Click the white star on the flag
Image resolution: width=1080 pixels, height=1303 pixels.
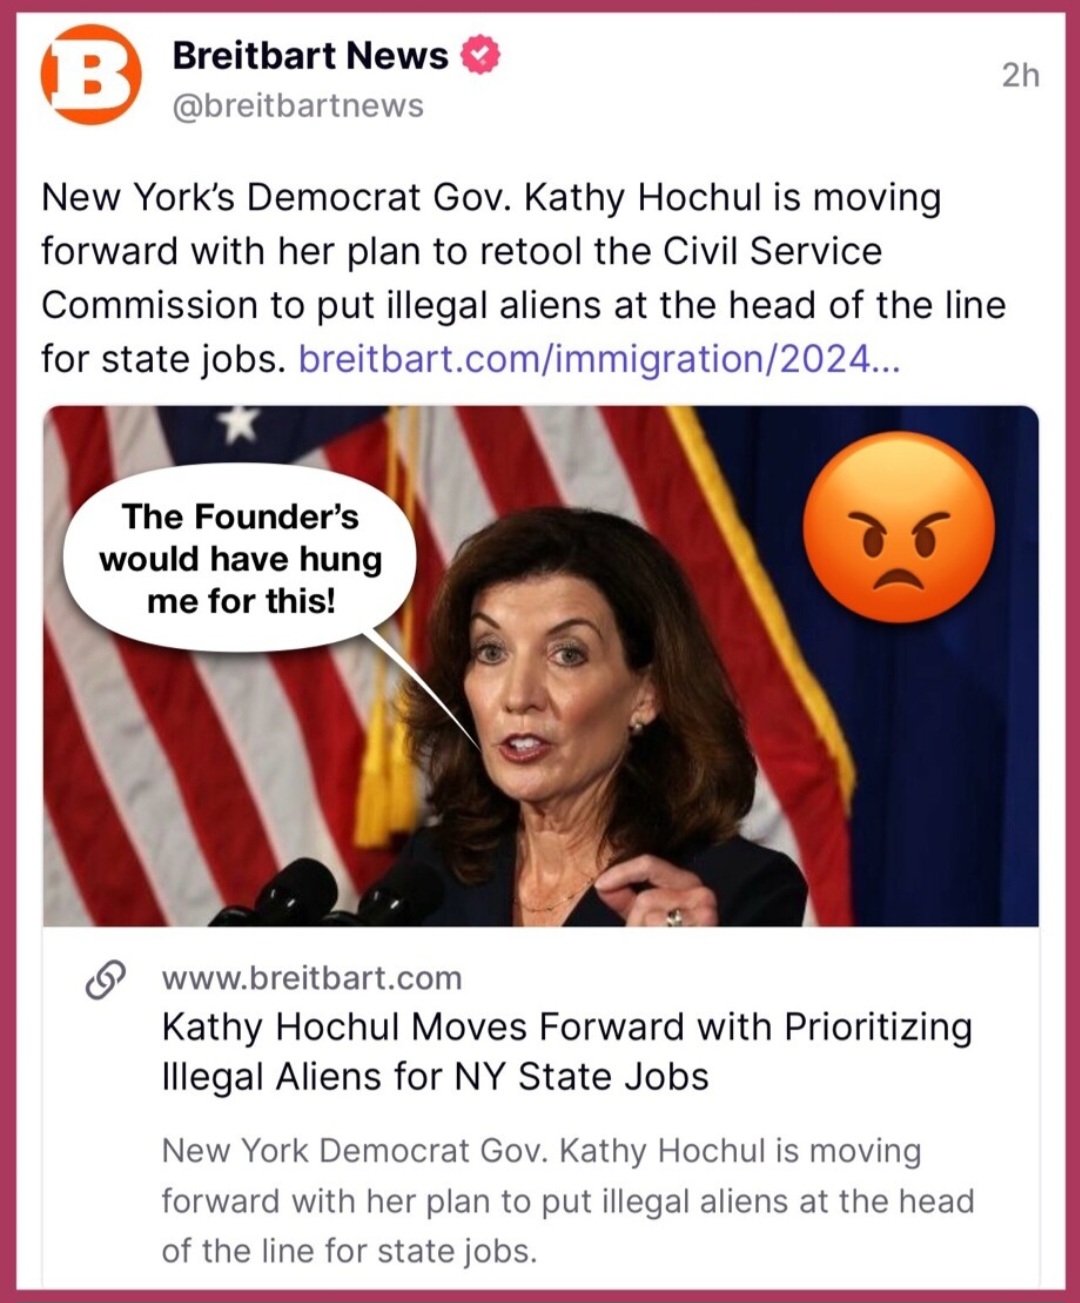pyautogui.click(x=240, y=424)
